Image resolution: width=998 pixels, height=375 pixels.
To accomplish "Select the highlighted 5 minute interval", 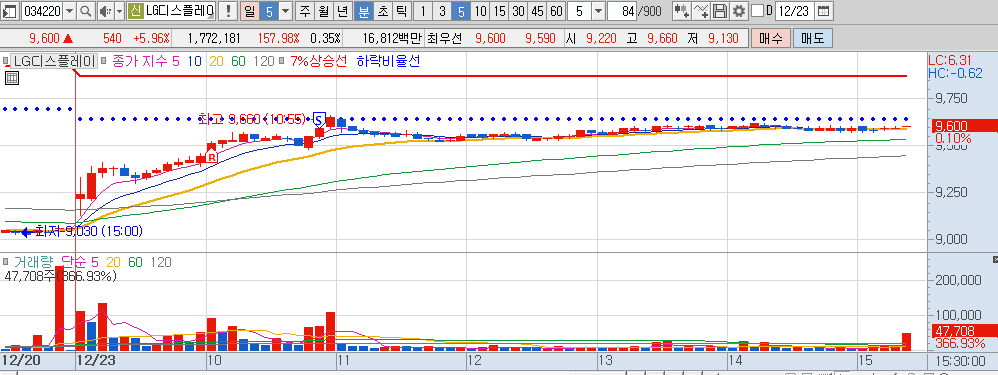I will [460, 10].
